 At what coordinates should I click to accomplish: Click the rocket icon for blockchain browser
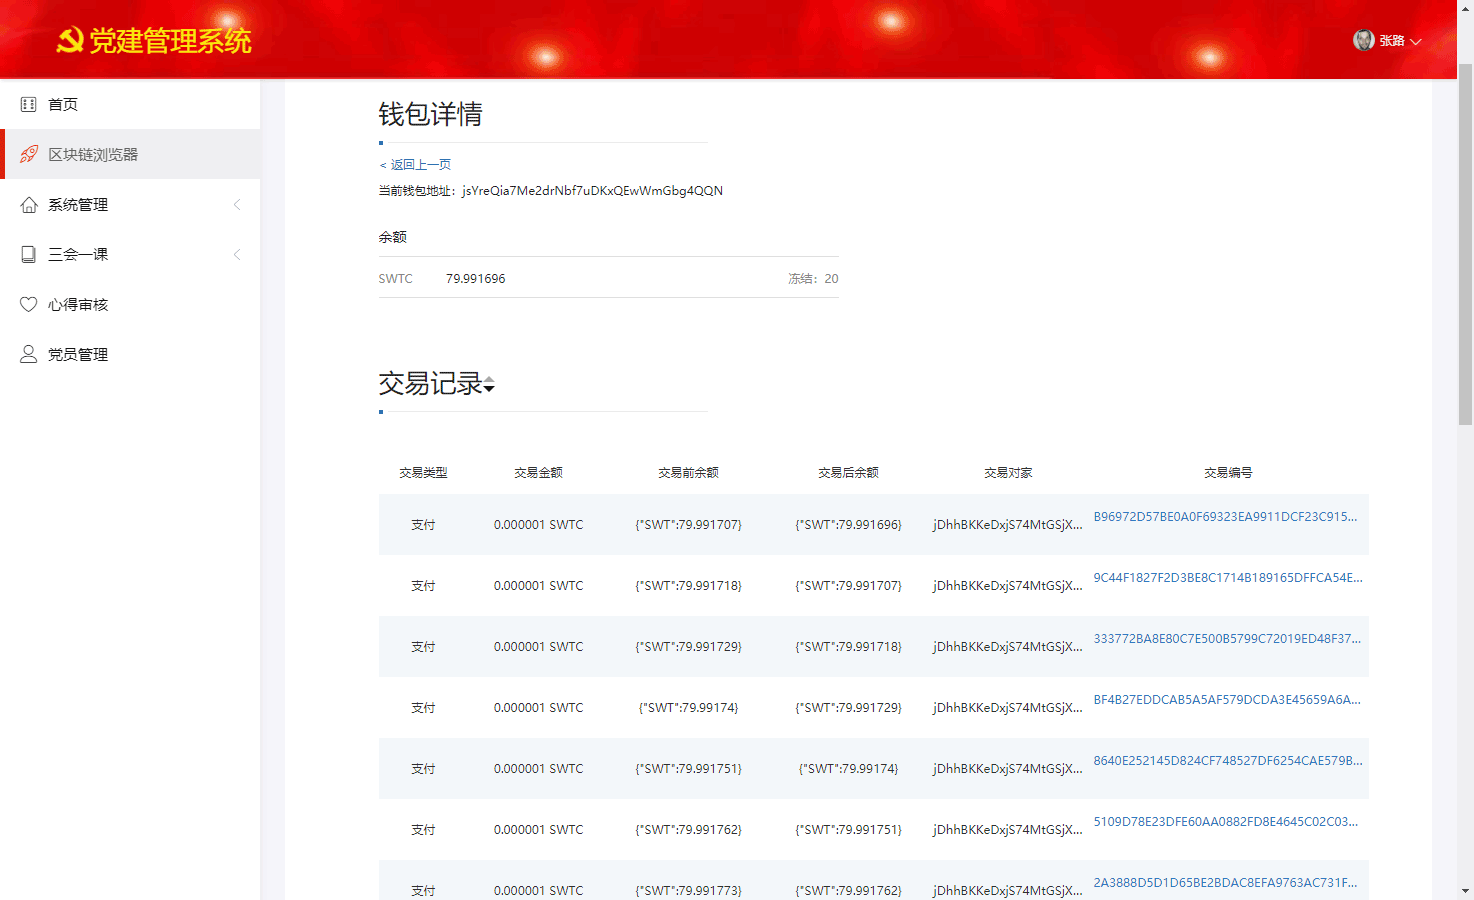[x=29, y=154]
